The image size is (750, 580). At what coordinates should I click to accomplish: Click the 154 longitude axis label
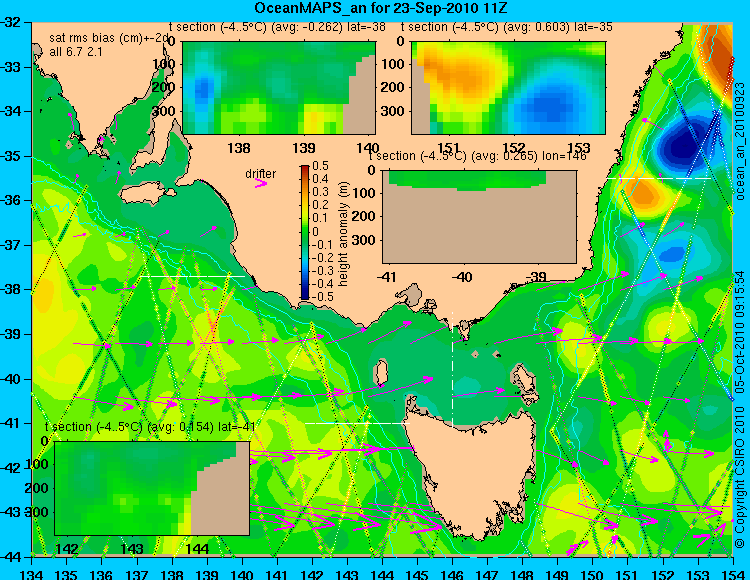click(x=732, y=574)
